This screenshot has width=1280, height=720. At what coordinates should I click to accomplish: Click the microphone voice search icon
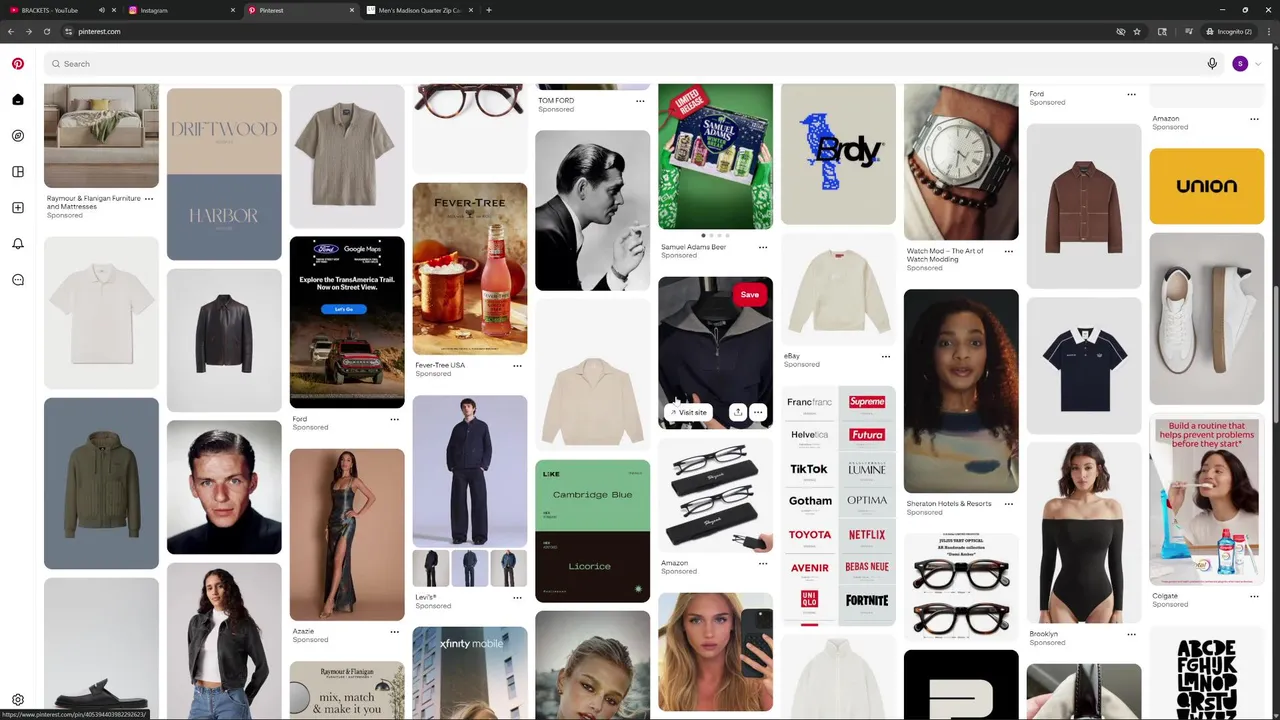[x=1212, y=63]
